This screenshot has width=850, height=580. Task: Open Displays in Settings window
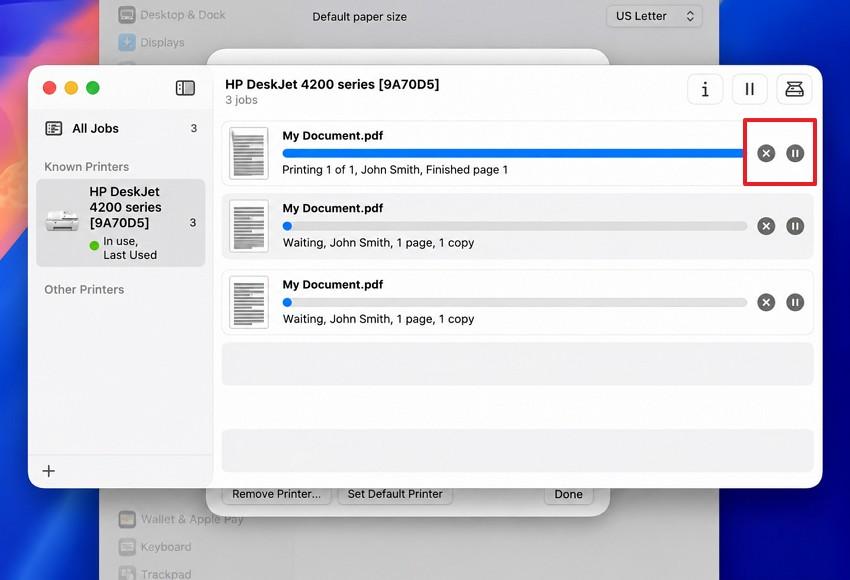152,42
